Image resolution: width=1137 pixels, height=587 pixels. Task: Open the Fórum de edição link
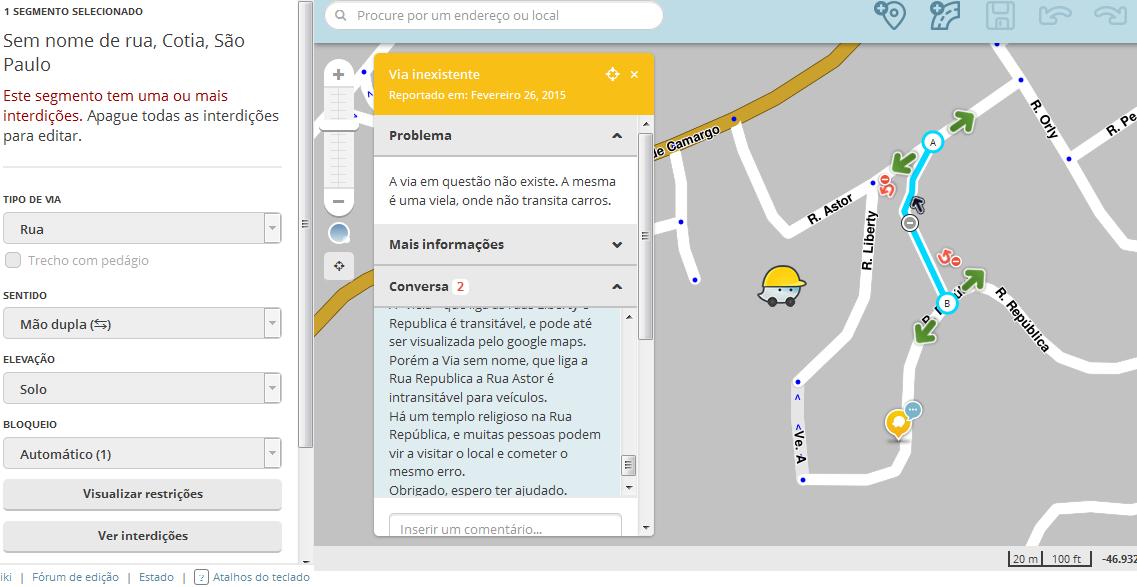pos(75,577)
